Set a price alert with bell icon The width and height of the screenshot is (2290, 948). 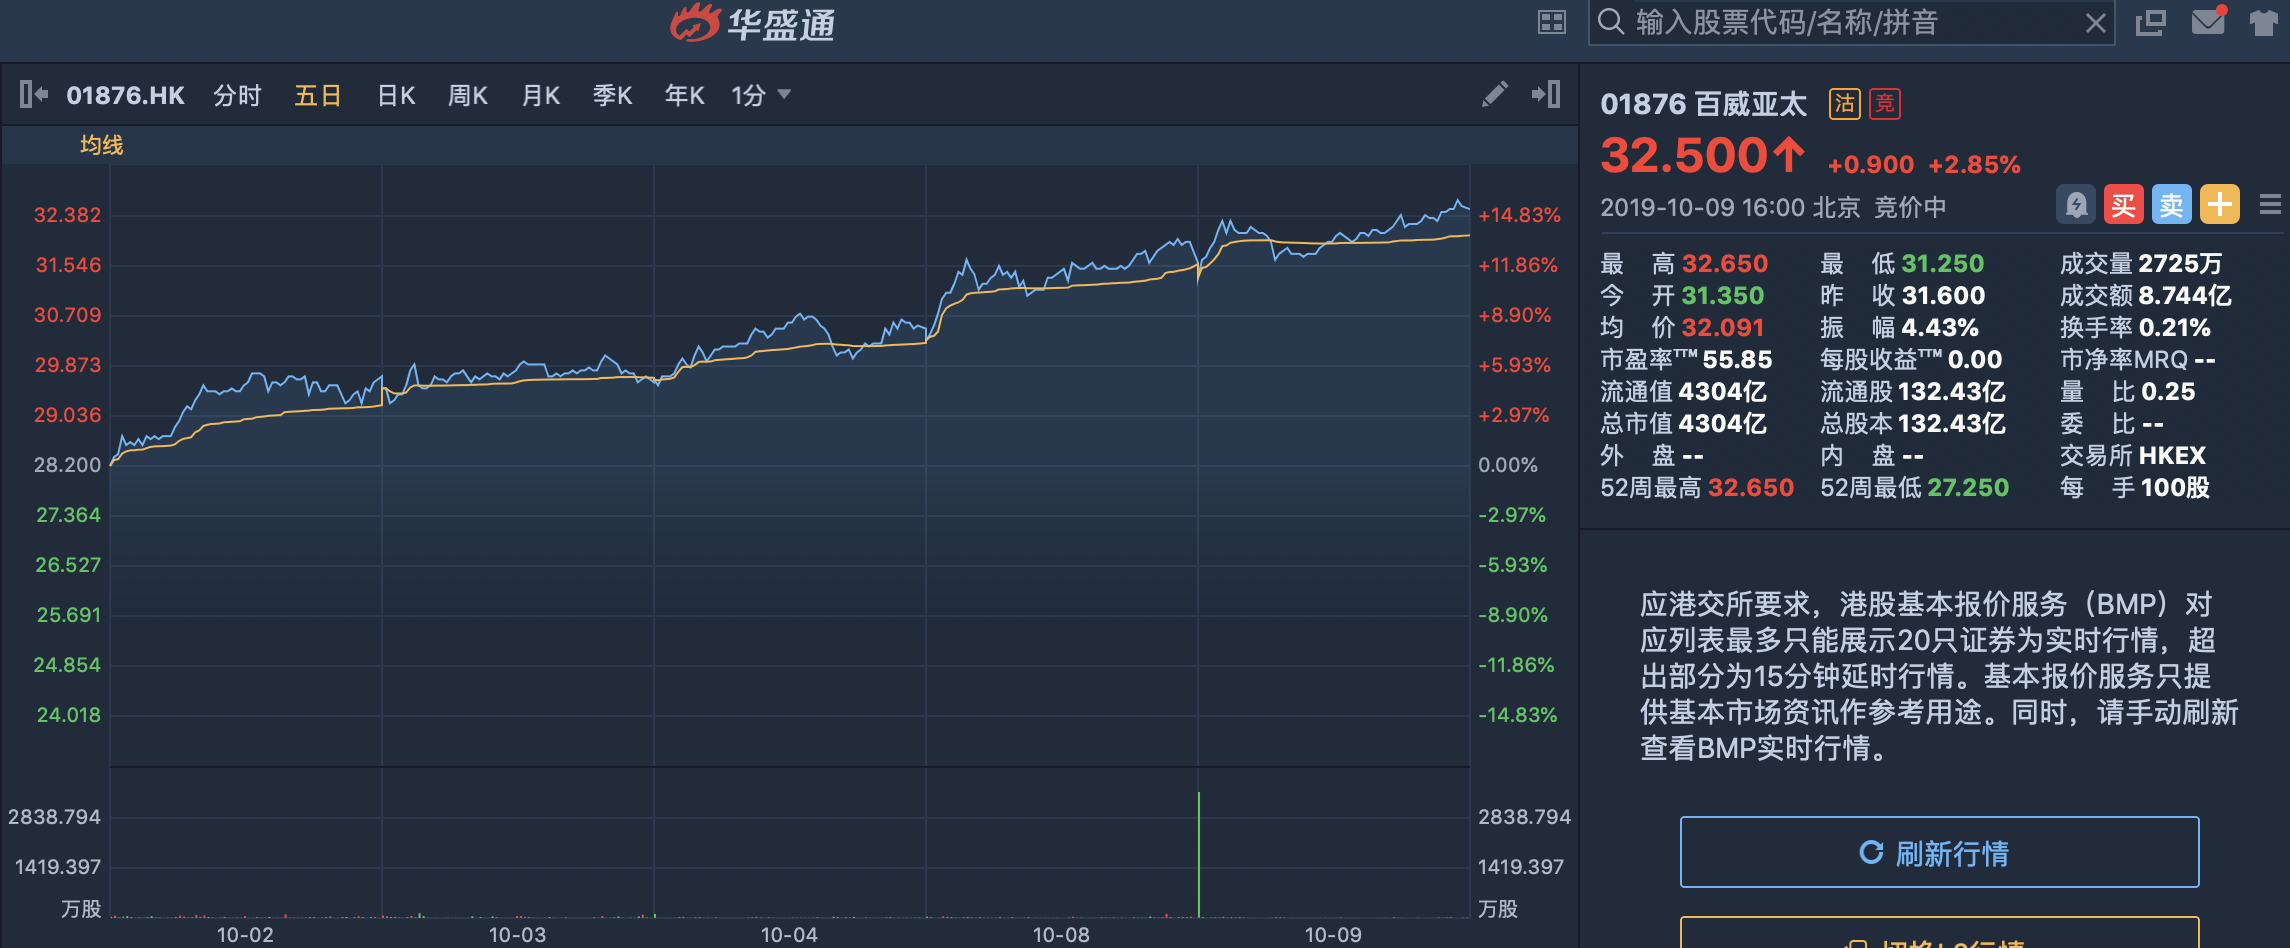(x=2076, y=205)
